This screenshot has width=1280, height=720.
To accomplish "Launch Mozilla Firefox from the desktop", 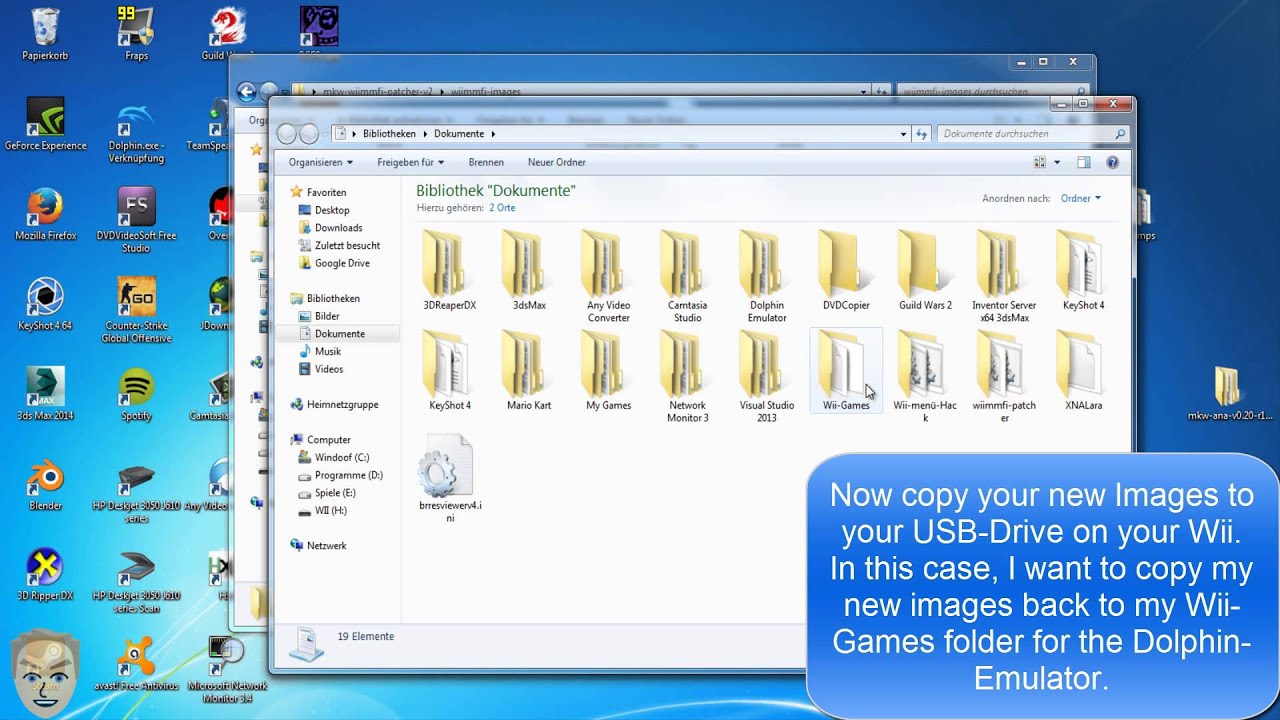I will pyautogui.click(x=45, y=214).
